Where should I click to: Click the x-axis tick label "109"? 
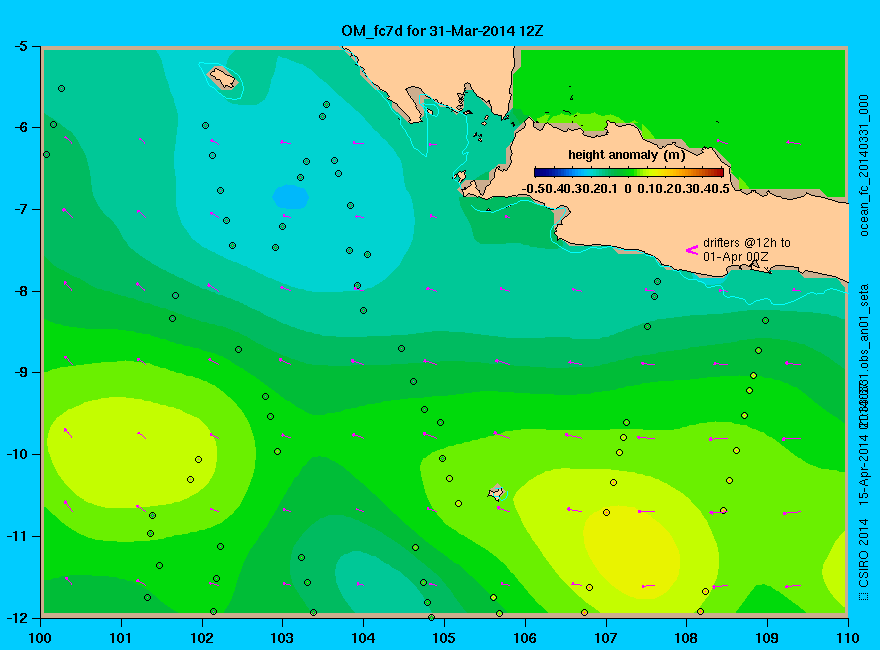click(x=767, y=638)
